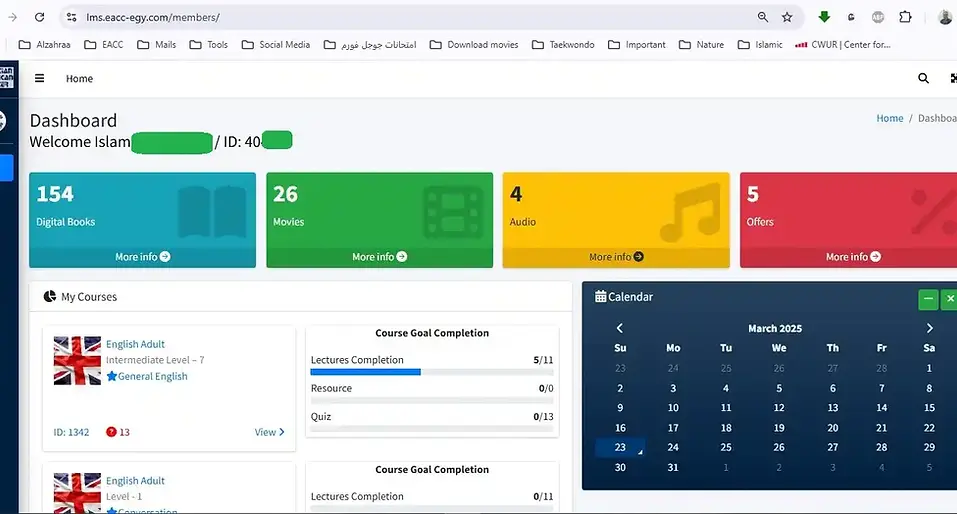Click the zoom magnifier icon in address bar
Image resolution: width=957 pixels, height=514 pixels.
[762, 17]
